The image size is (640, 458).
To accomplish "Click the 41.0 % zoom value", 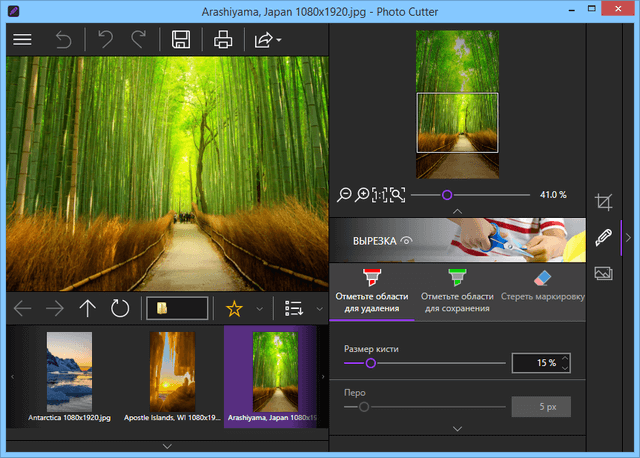I will point(553,195).
